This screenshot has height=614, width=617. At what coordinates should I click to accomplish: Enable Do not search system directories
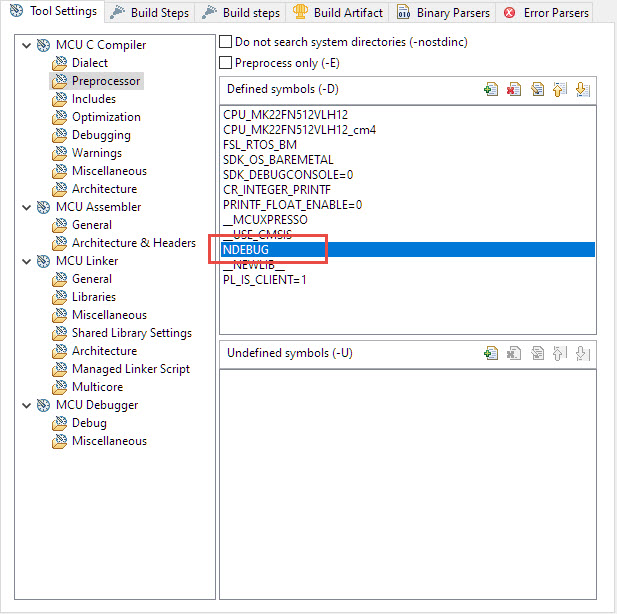pyautogui.click(x=226, y=42)
